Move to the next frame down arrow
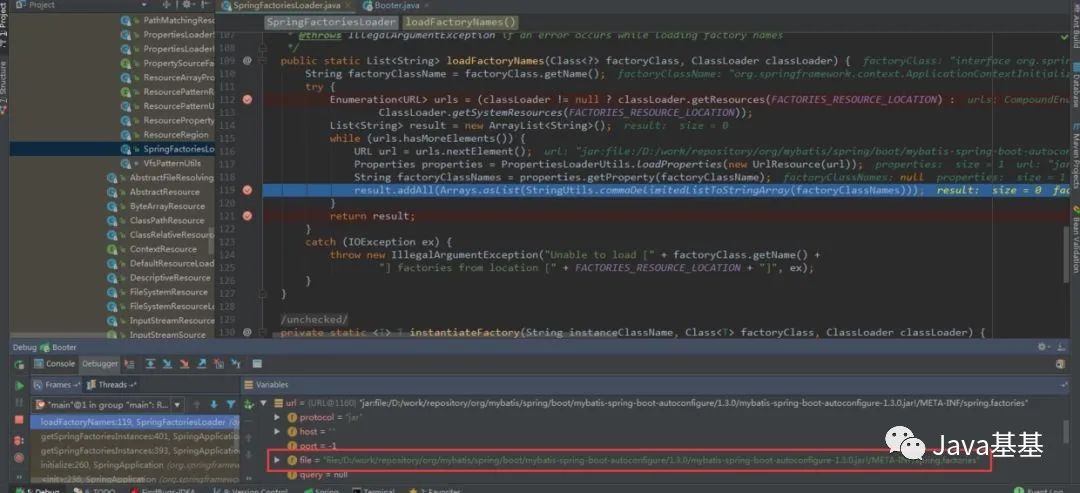The image size is (1080, 493). click(214, 404)
